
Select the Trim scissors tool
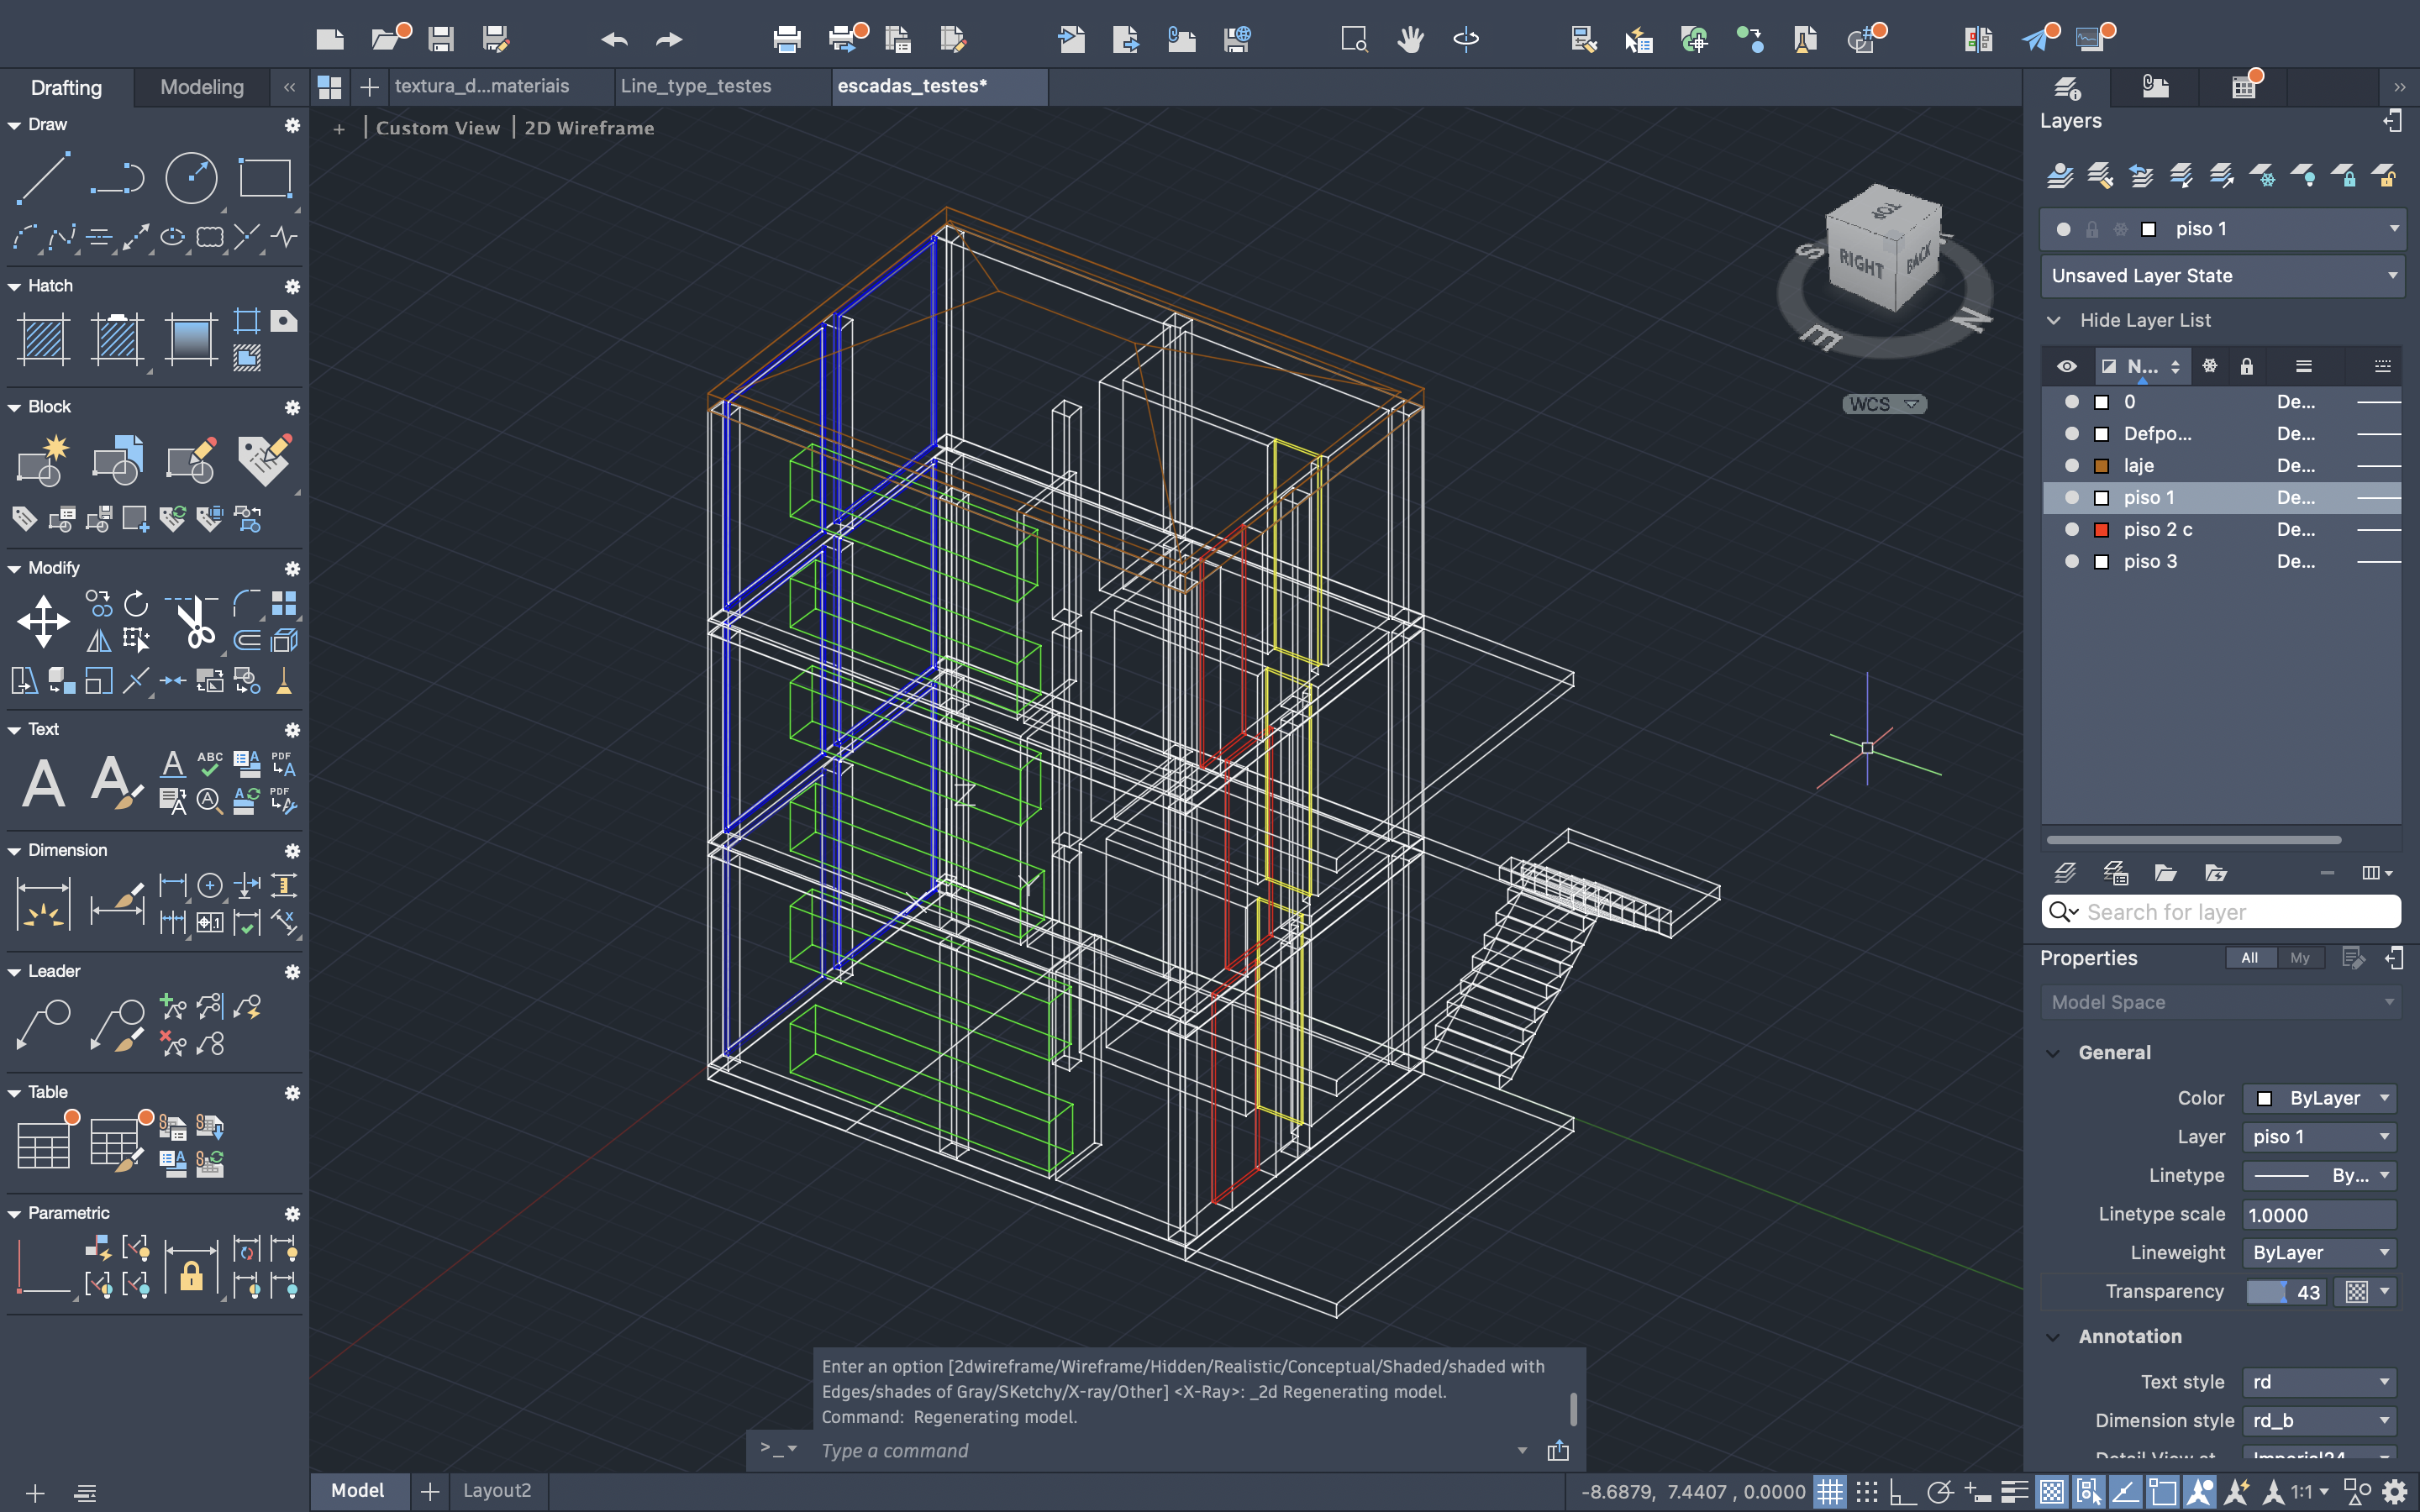(x=195, y=621)
